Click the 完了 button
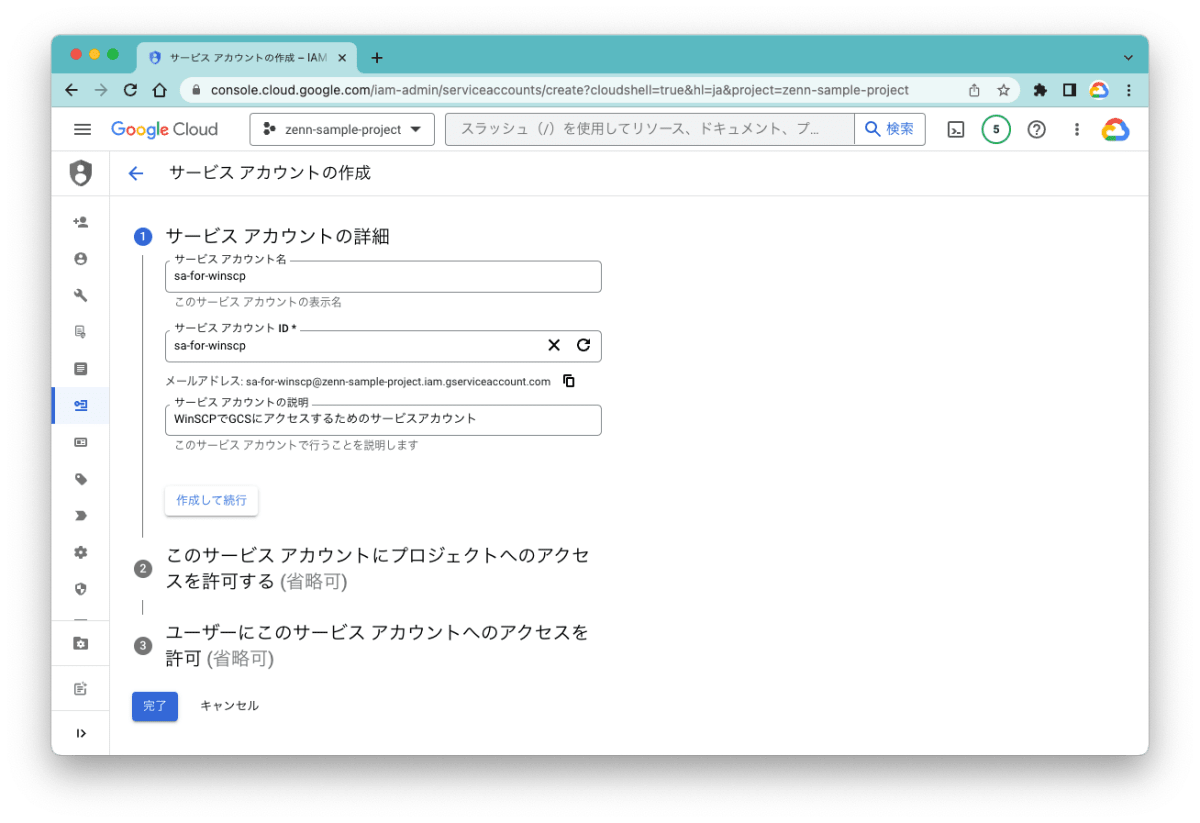Screen dimensions: 1200x823 [x=155, y=706]
